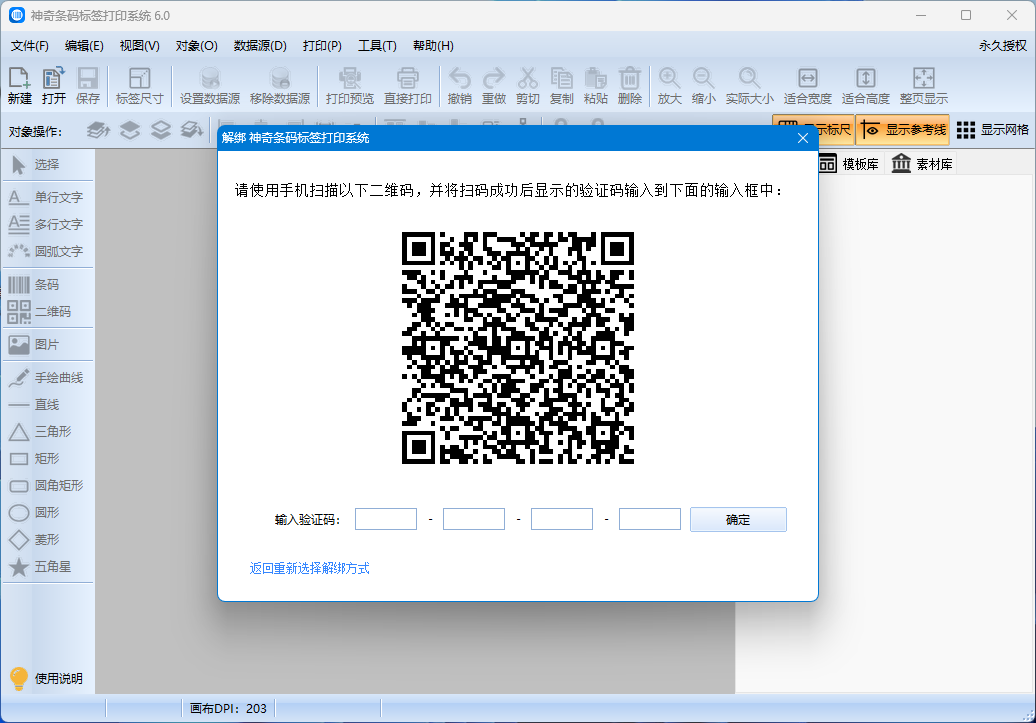Open the 视图(V) menu

tap(139, 46)
